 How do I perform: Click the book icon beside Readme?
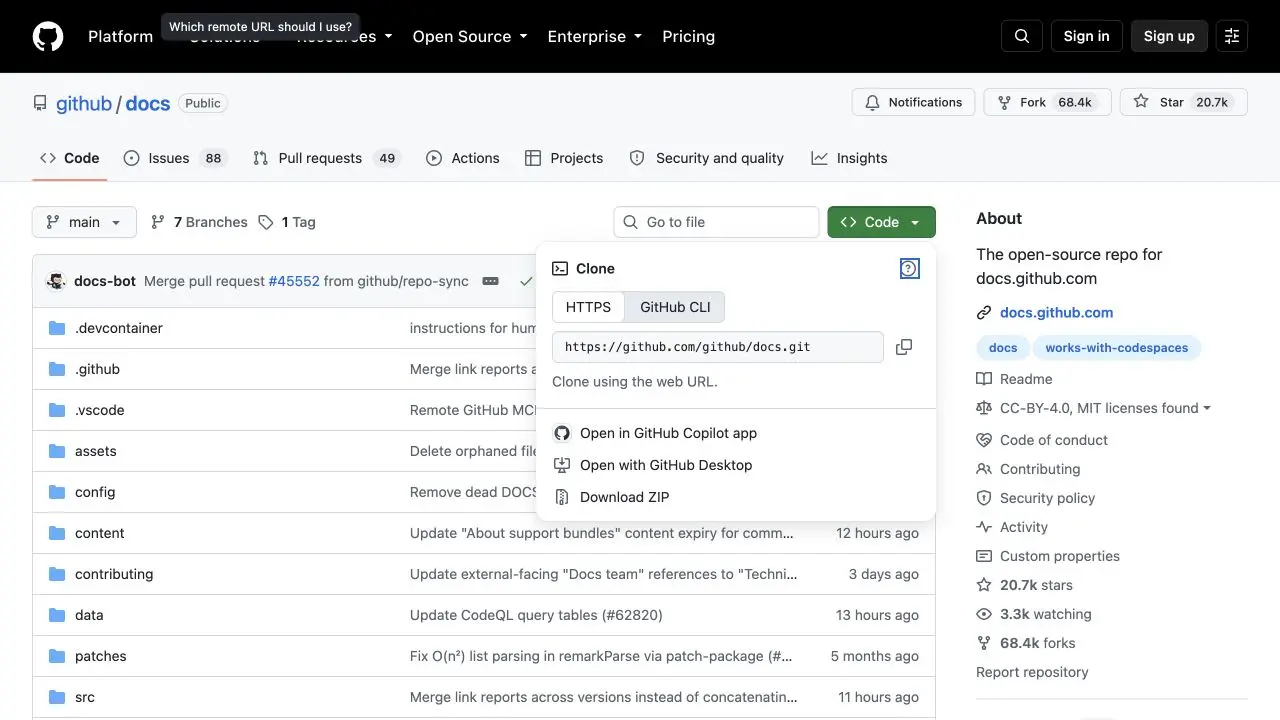coord(984,379)
